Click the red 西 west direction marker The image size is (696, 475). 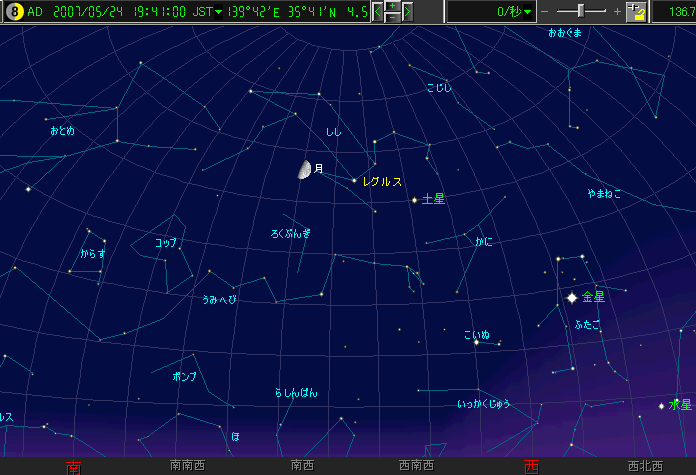531,466
